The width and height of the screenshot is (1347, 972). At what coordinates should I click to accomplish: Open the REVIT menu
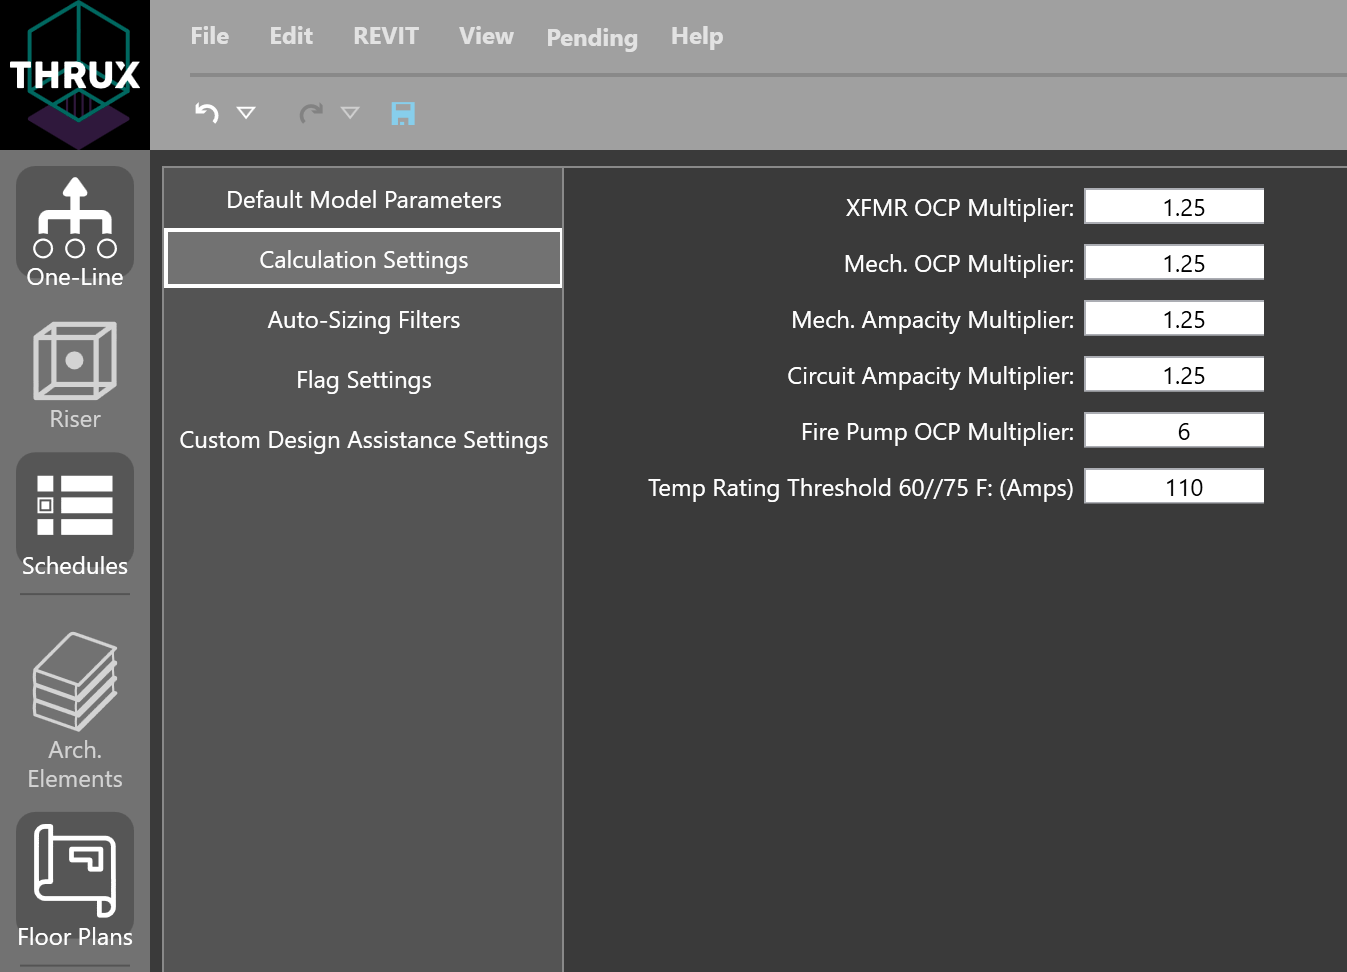coord(385,36)
